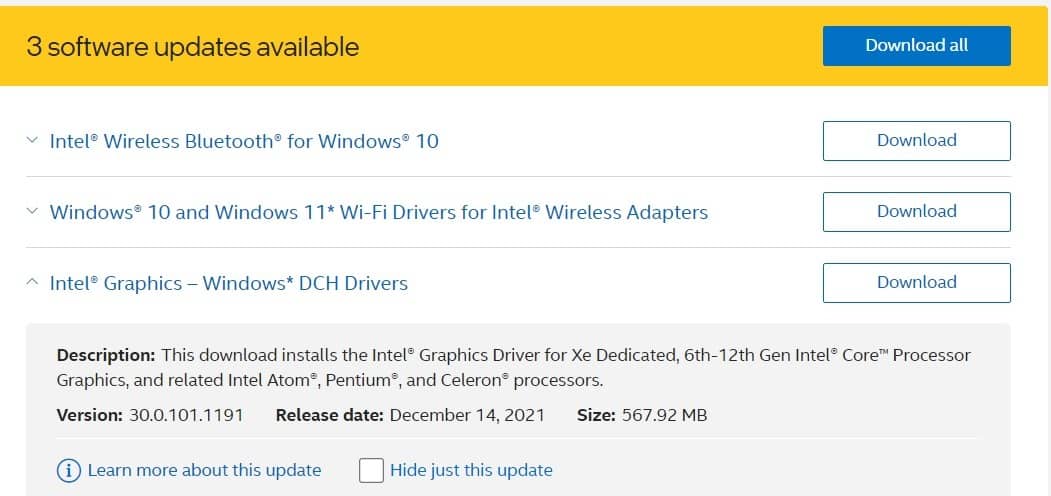Click the bold Description label
Viewport: 1051px width, 496px height.
point(106,355)
